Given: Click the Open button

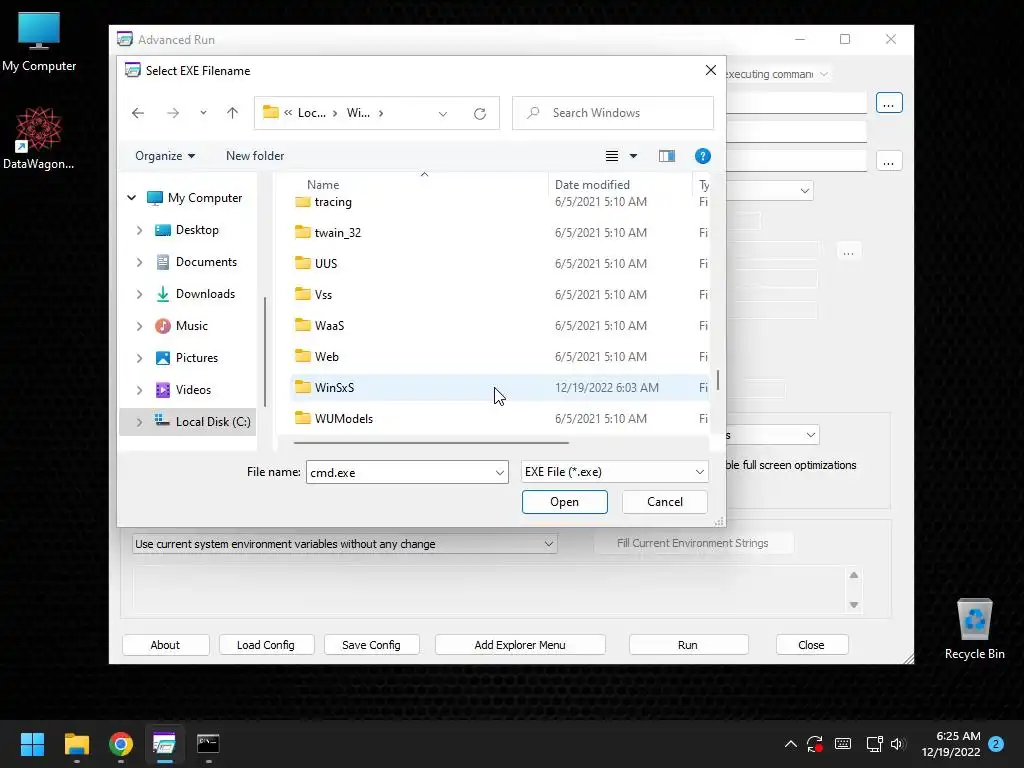Looking at the screenshot, I should point(564,502).
